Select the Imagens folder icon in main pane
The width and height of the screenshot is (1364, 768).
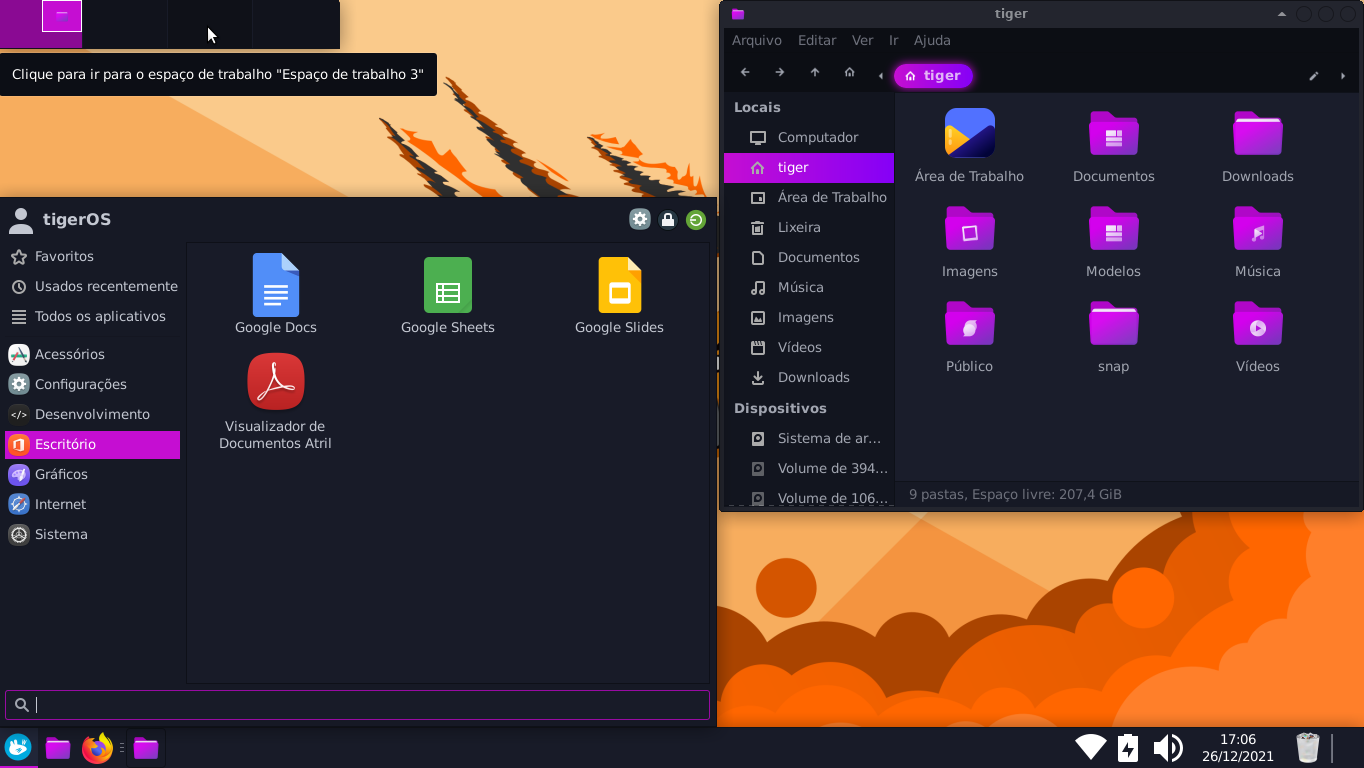click(969, 228)
